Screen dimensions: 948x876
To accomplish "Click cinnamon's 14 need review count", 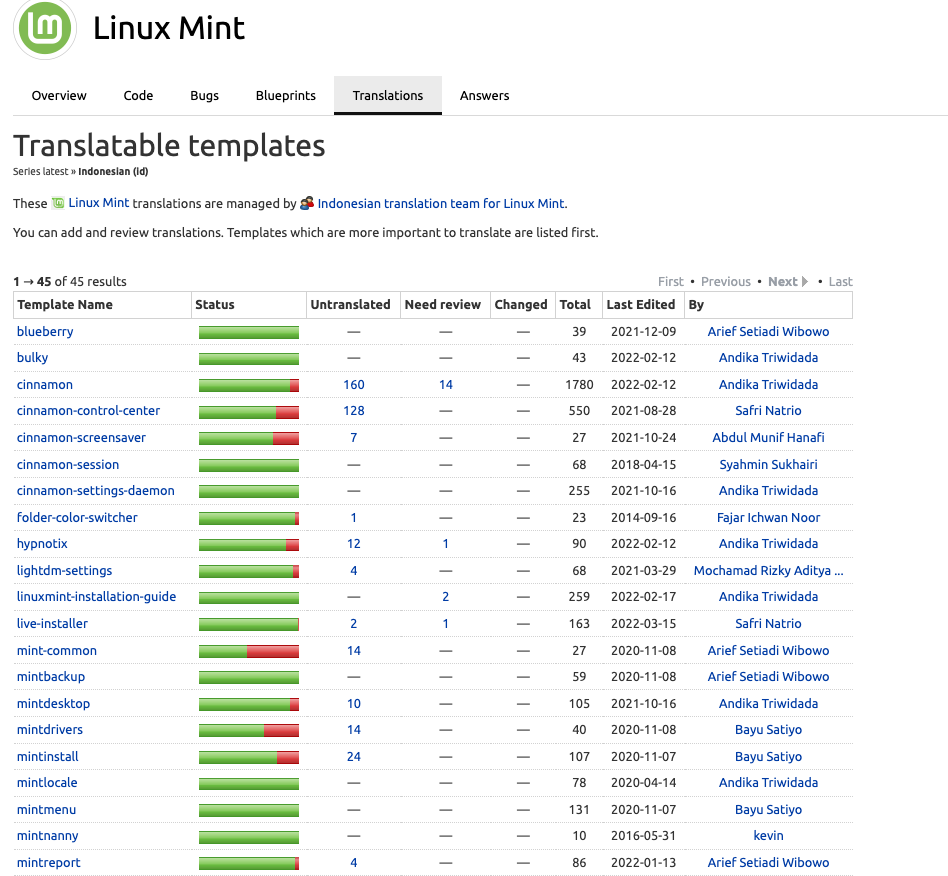I will (446, 384).
